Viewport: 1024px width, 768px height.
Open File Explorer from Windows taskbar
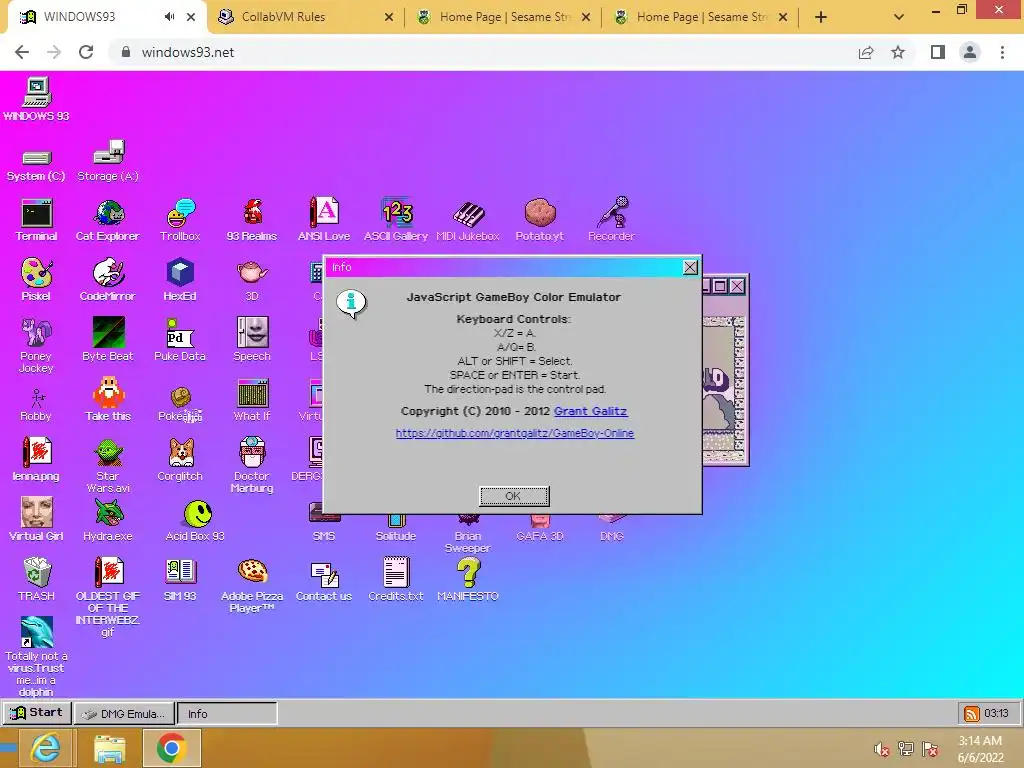point(110,748)
